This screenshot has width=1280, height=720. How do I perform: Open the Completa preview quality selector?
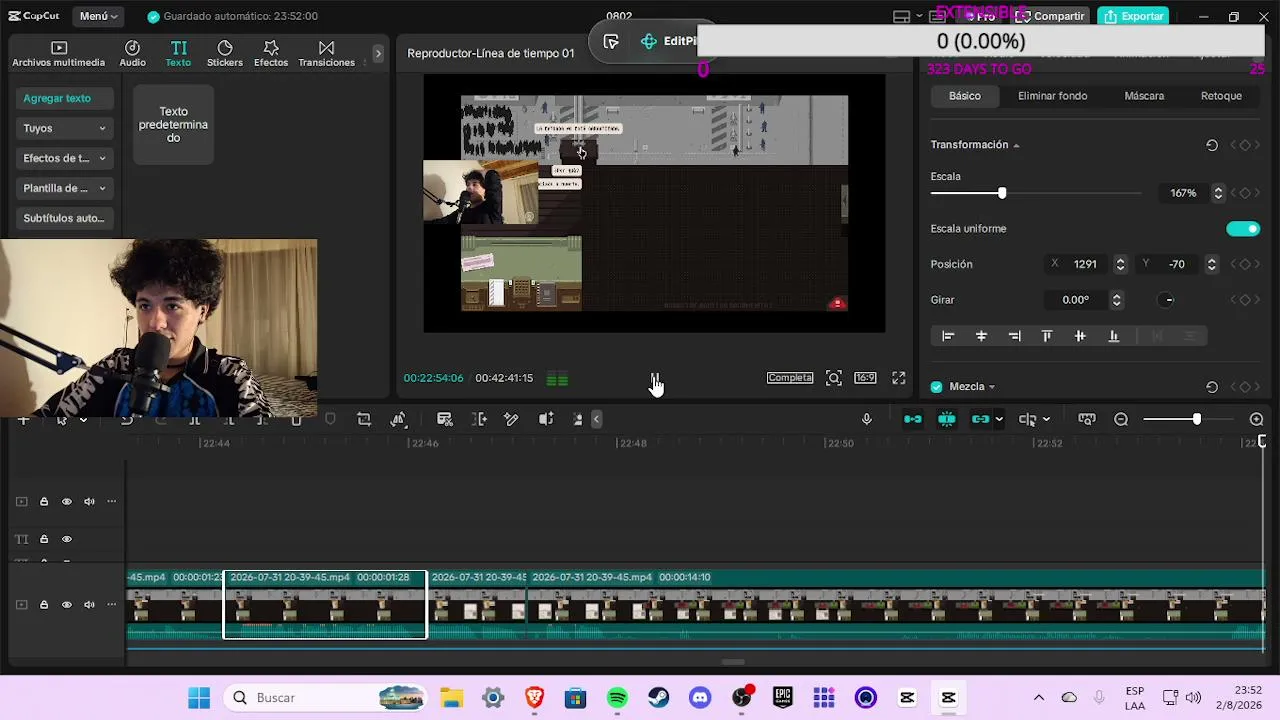point(790,378)
